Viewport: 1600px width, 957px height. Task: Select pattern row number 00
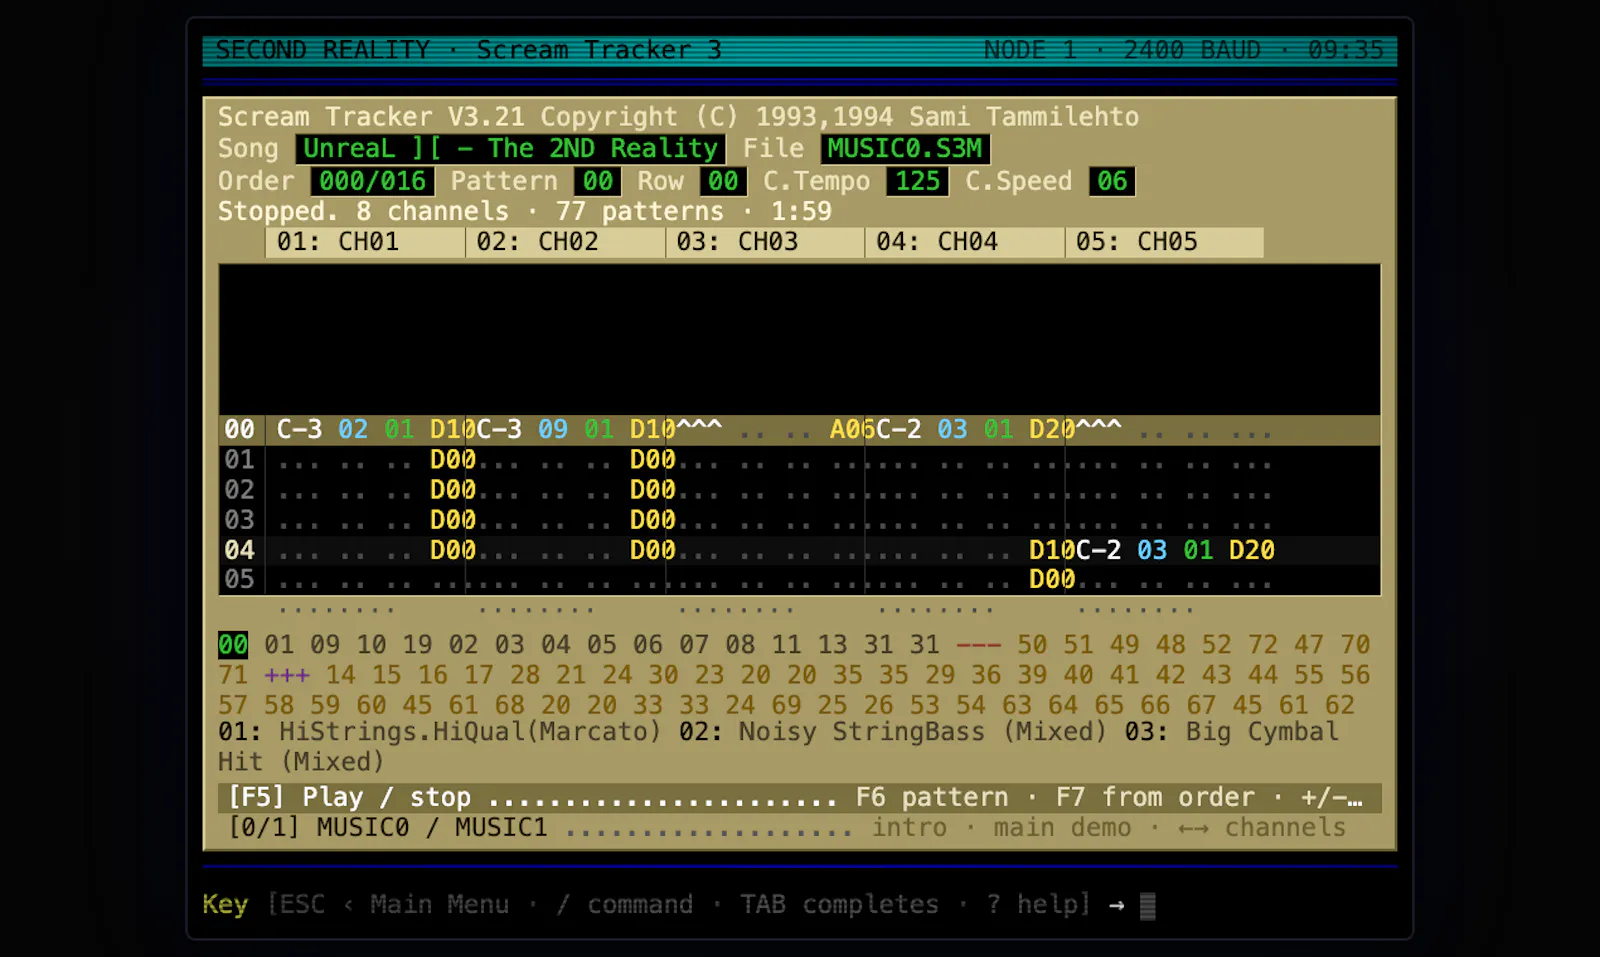coord(239,430)
